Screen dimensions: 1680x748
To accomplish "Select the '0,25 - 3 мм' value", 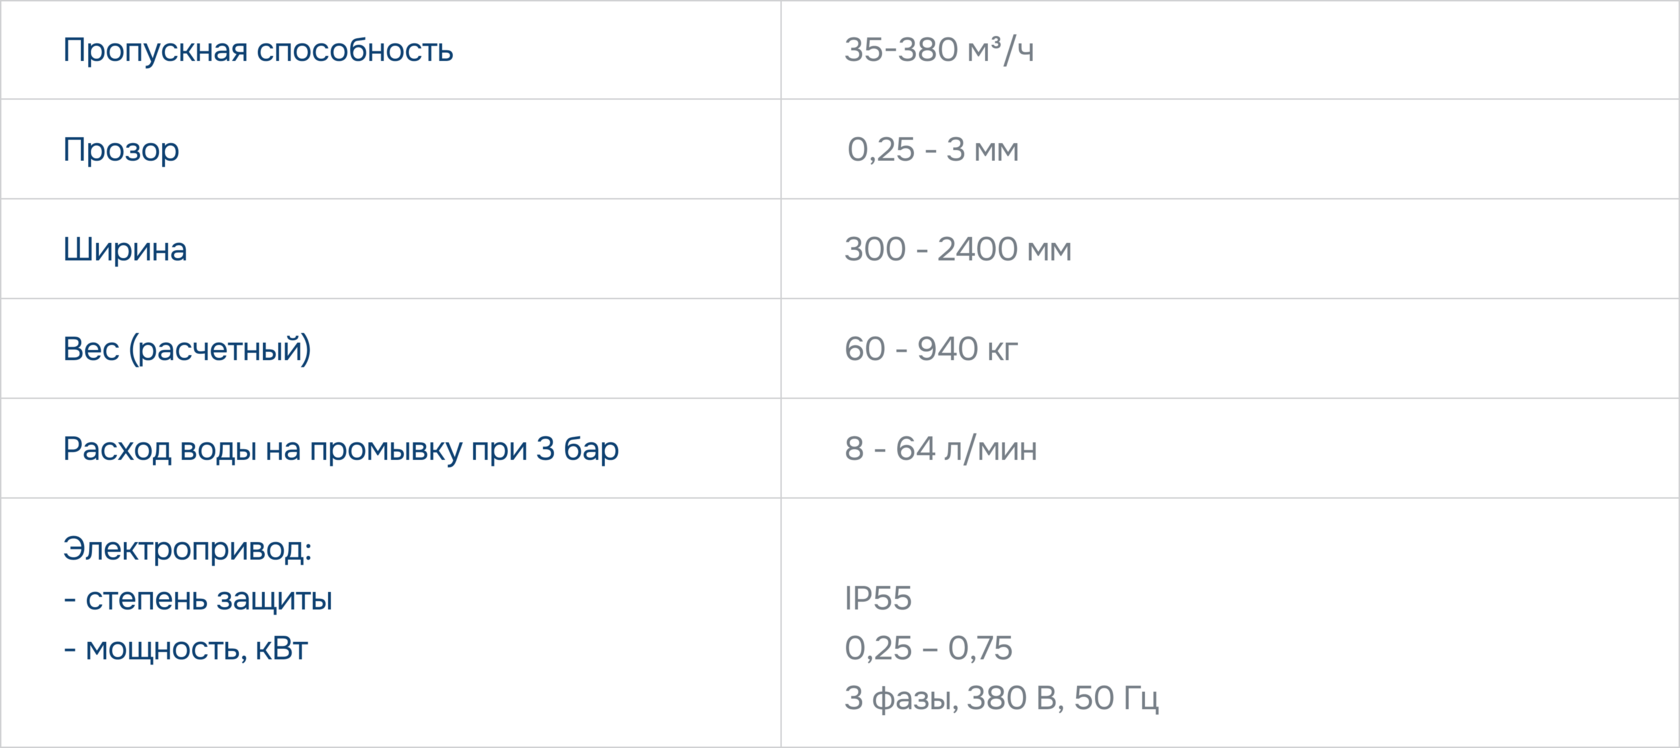I will click(x=933, y=150).
